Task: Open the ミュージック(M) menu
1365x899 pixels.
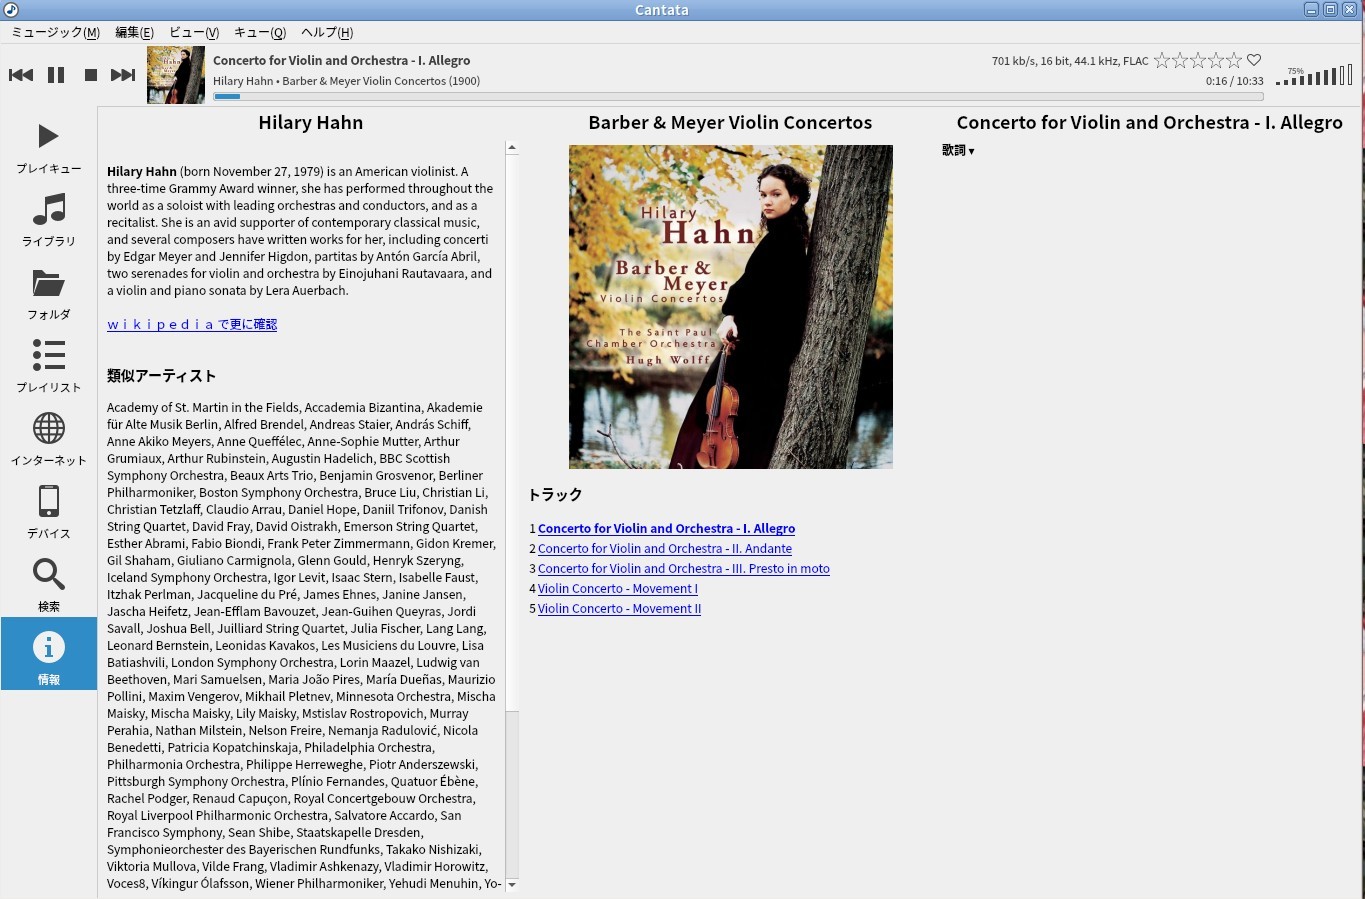Action: (55, 32)
